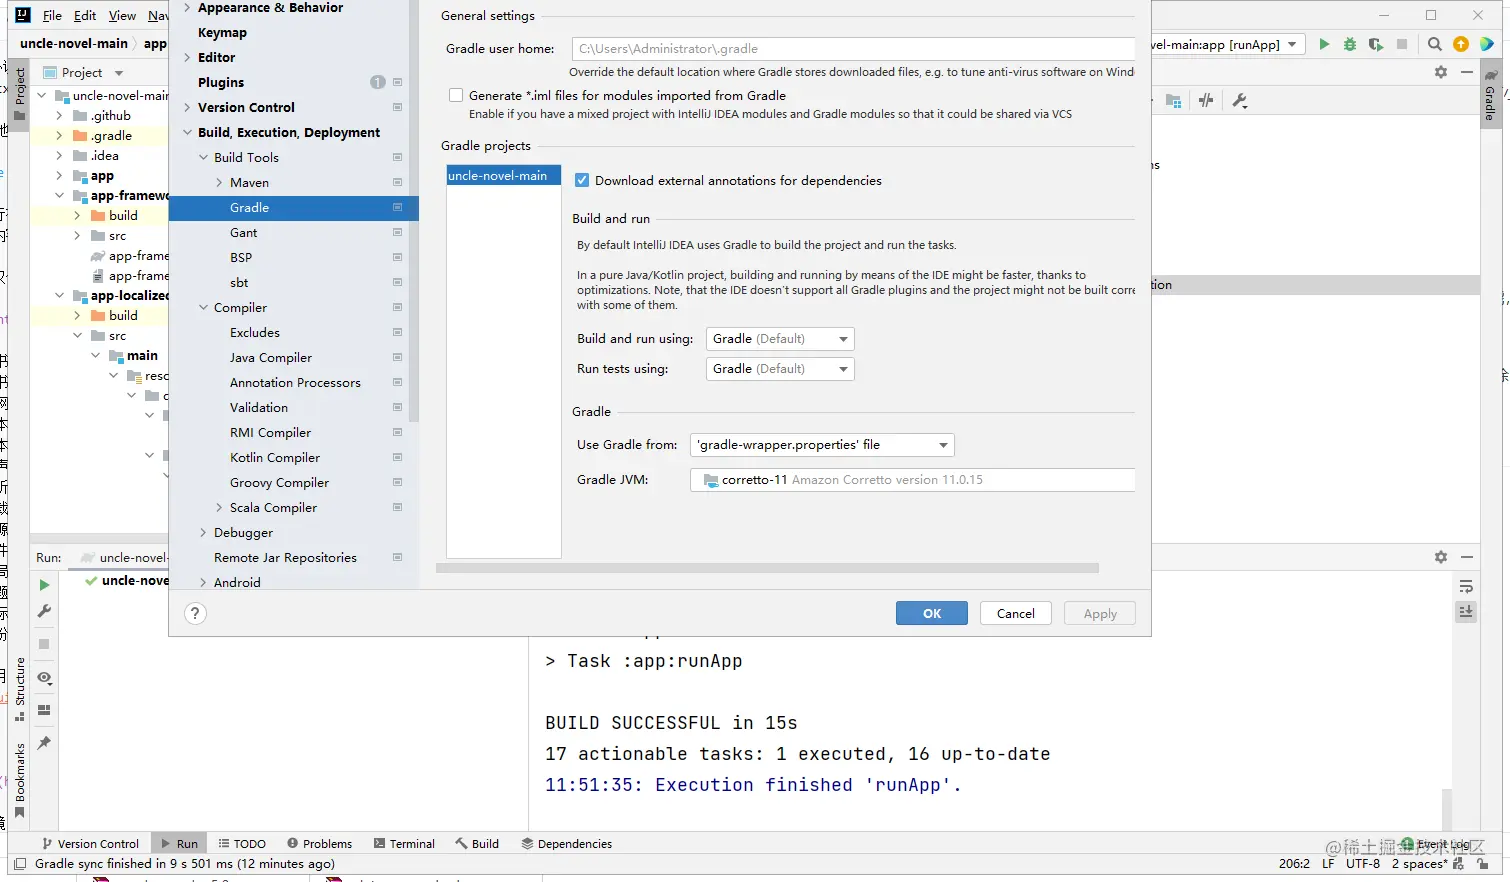This screenshot has width=1510, height=882.
Task: Expand Maven settings node
Action: (219, 183)
